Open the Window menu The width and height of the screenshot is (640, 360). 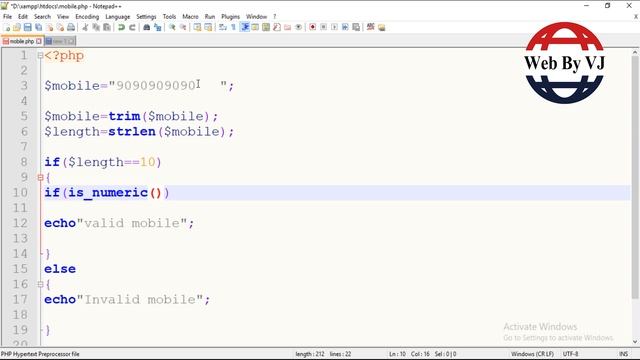click(256, 17)
